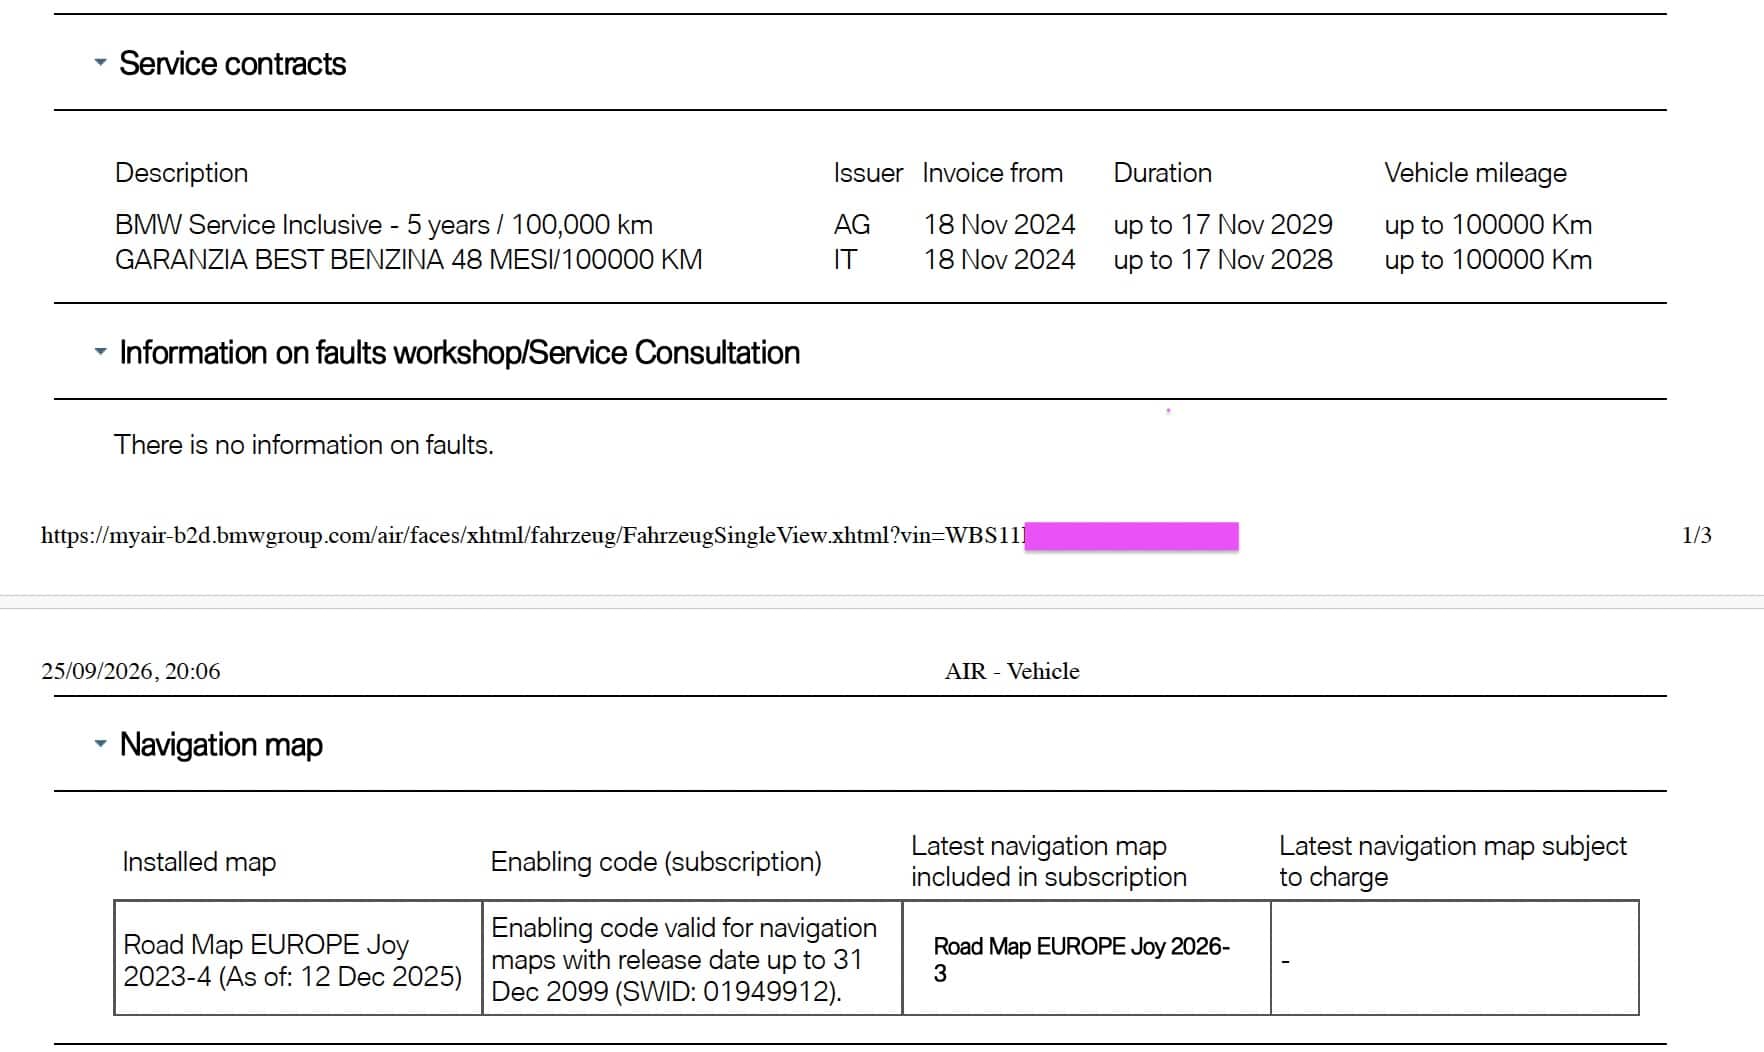Click the issuer value 'AG'

tap(852, 225)
